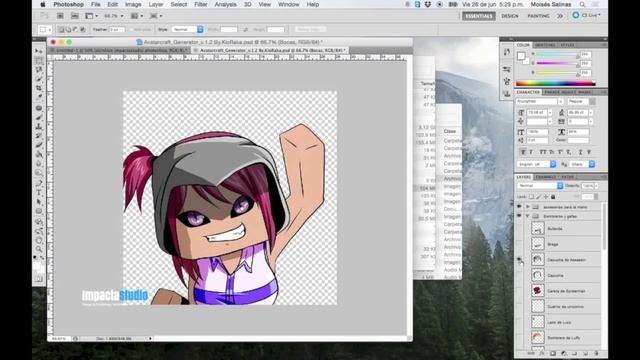The width and height of the screenshot is (640, 360).
Task: Open the marquee Style dropdown
Action: (187, 29)
